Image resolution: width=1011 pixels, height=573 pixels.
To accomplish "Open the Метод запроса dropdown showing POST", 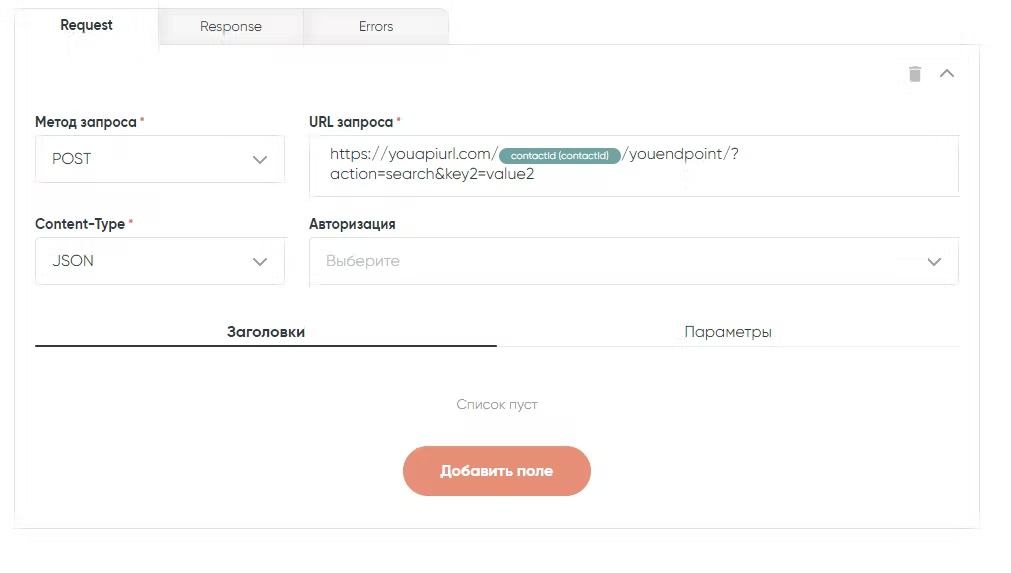I will pos(150,159).
